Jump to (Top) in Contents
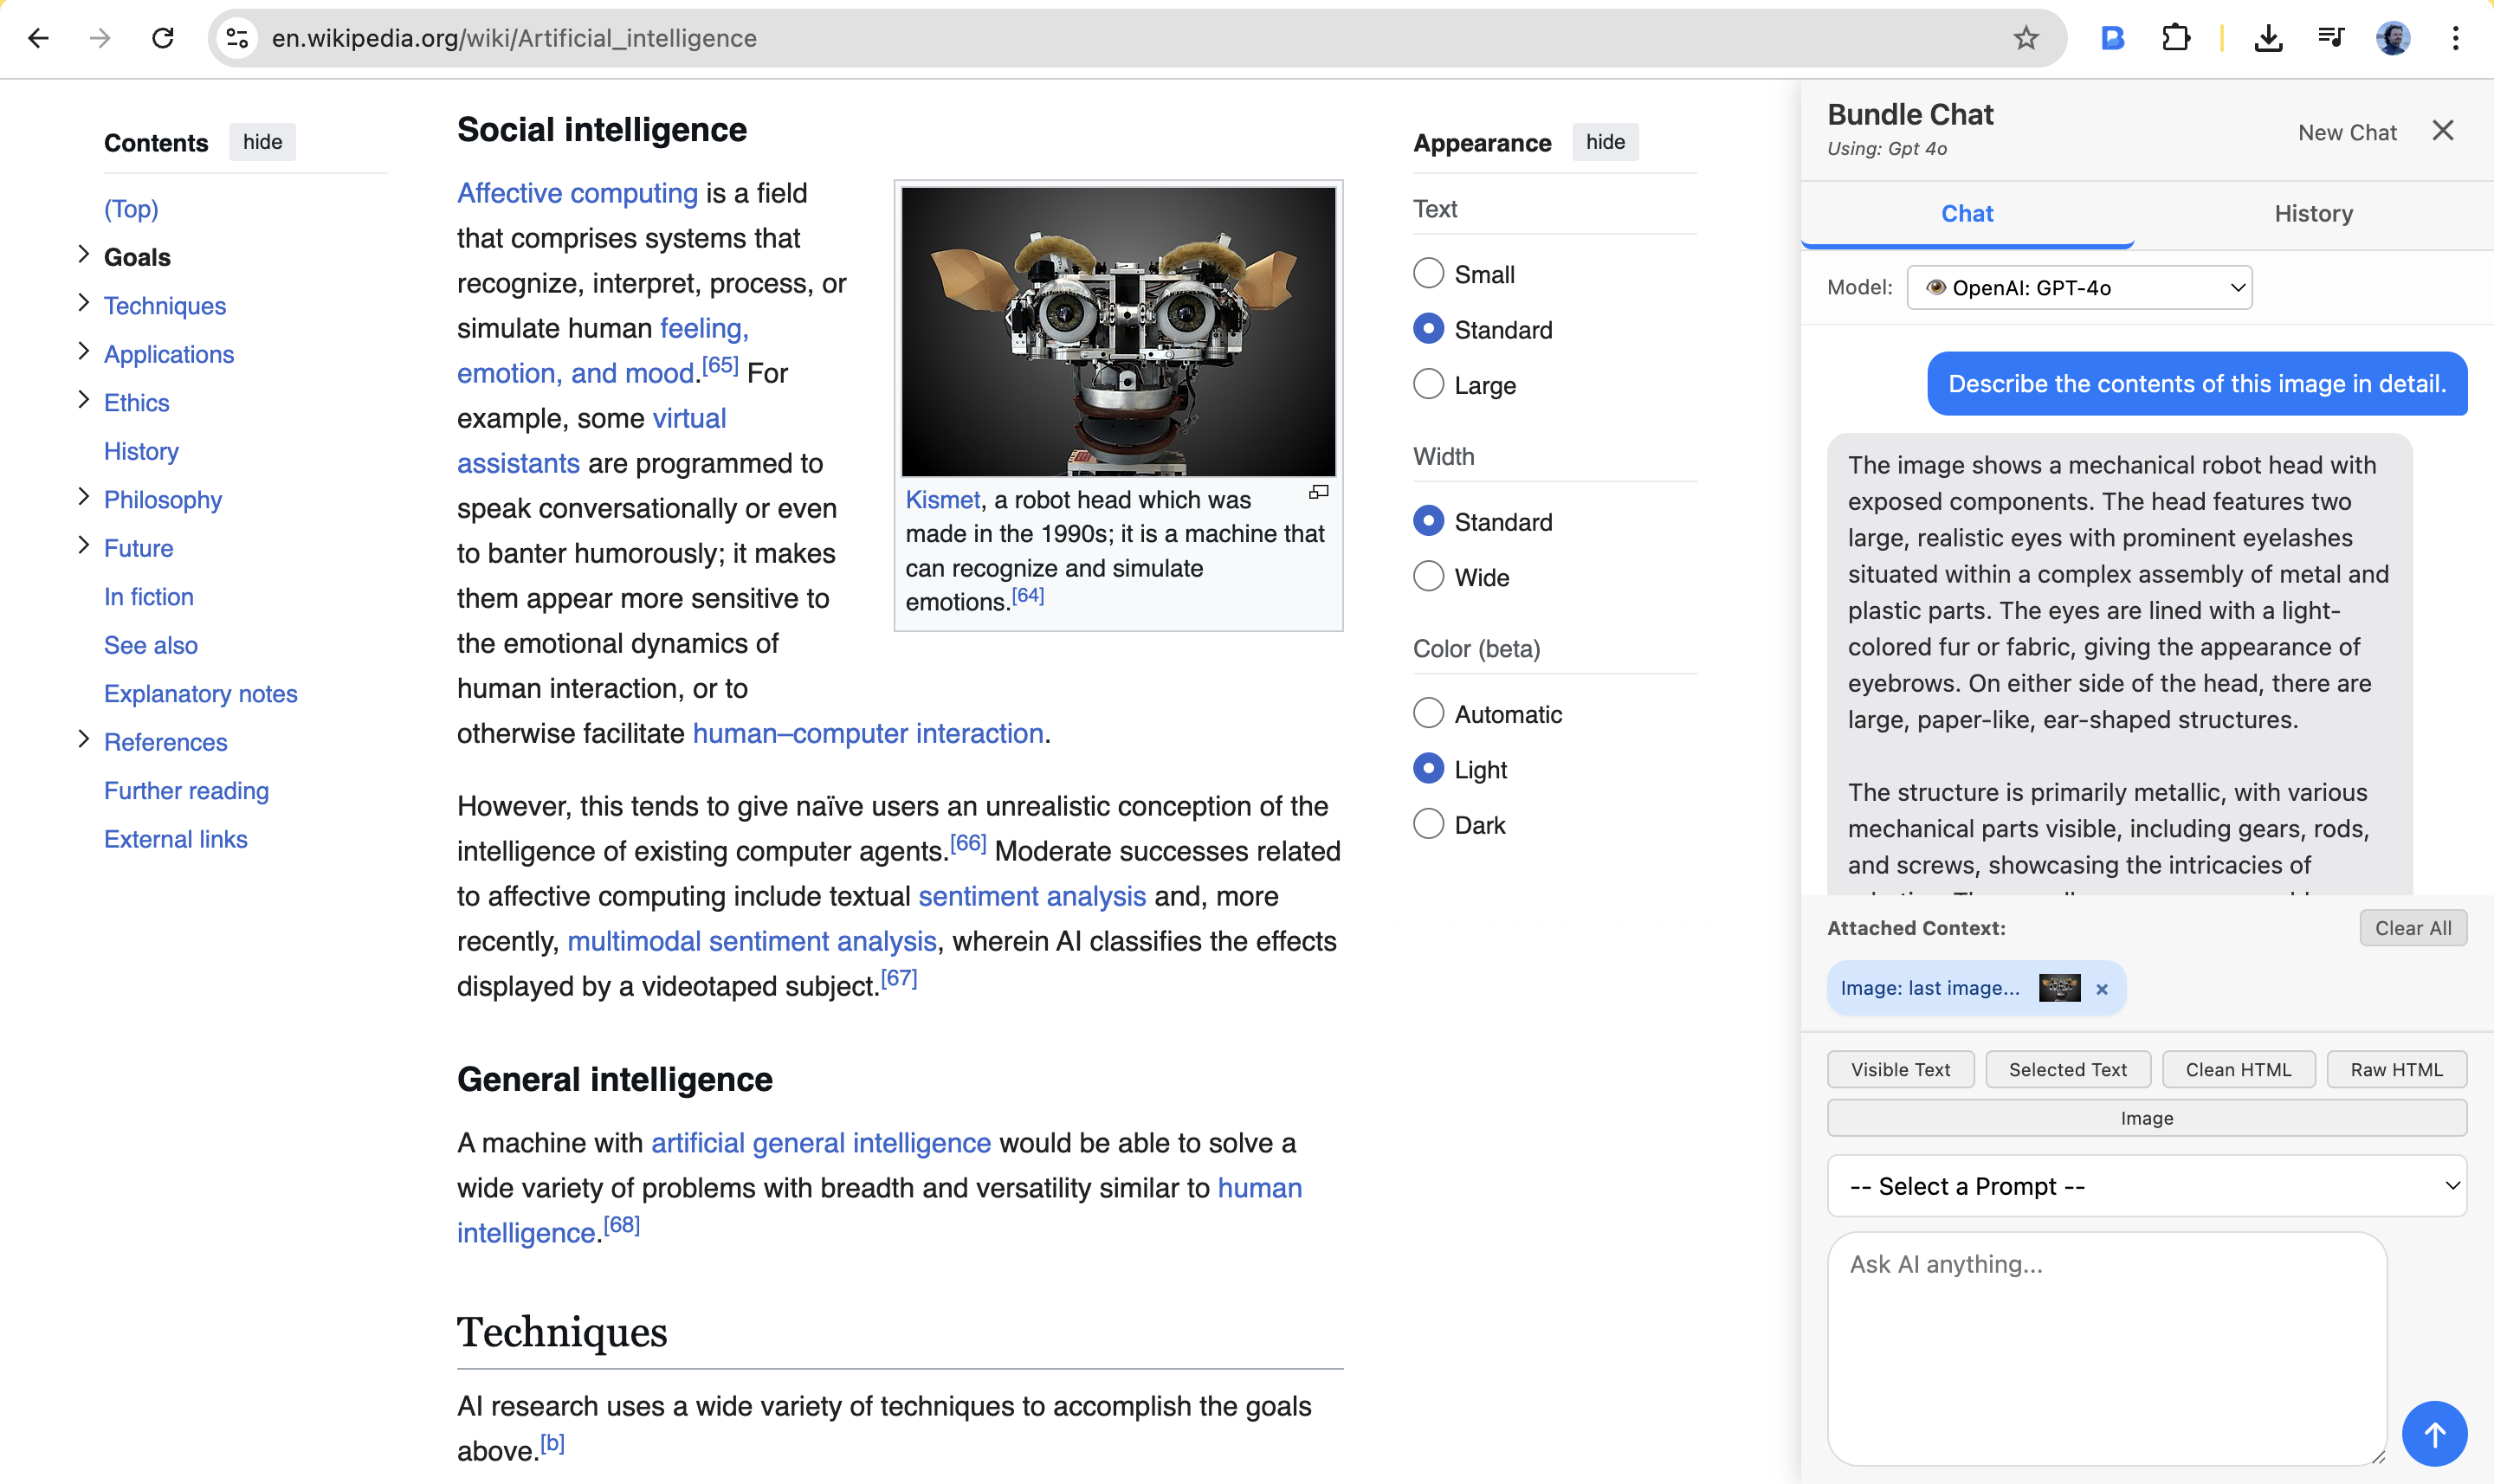Image resolution: width=2494 pixels, height=1484 pixels. point(131,209)
